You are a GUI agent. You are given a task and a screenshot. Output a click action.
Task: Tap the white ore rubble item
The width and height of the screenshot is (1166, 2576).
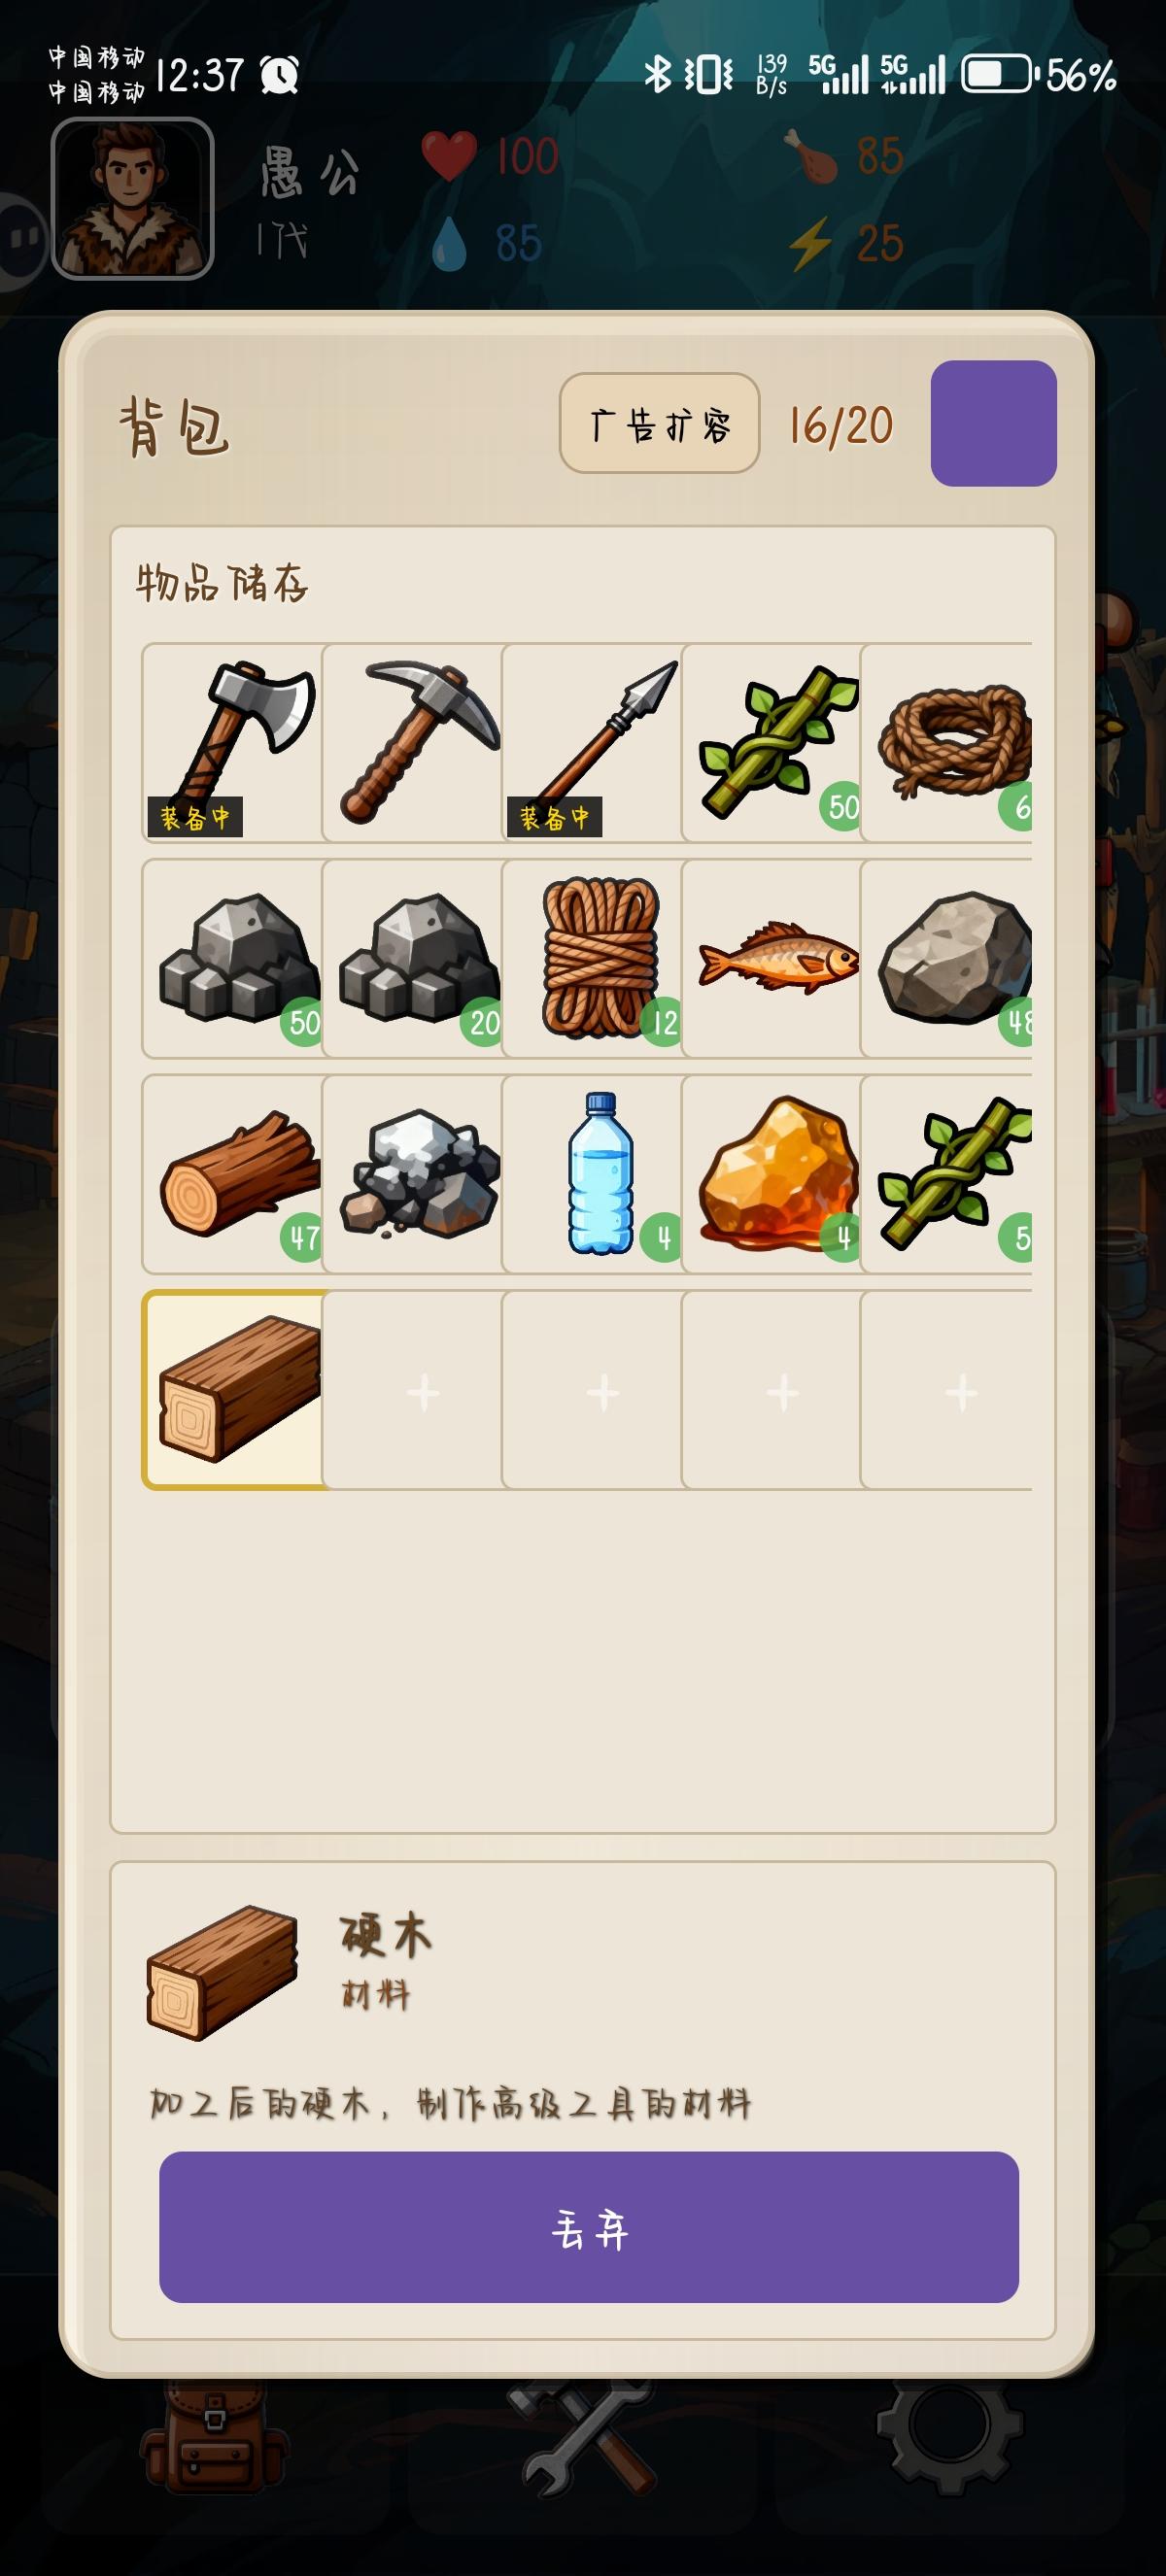point(412,1174)
